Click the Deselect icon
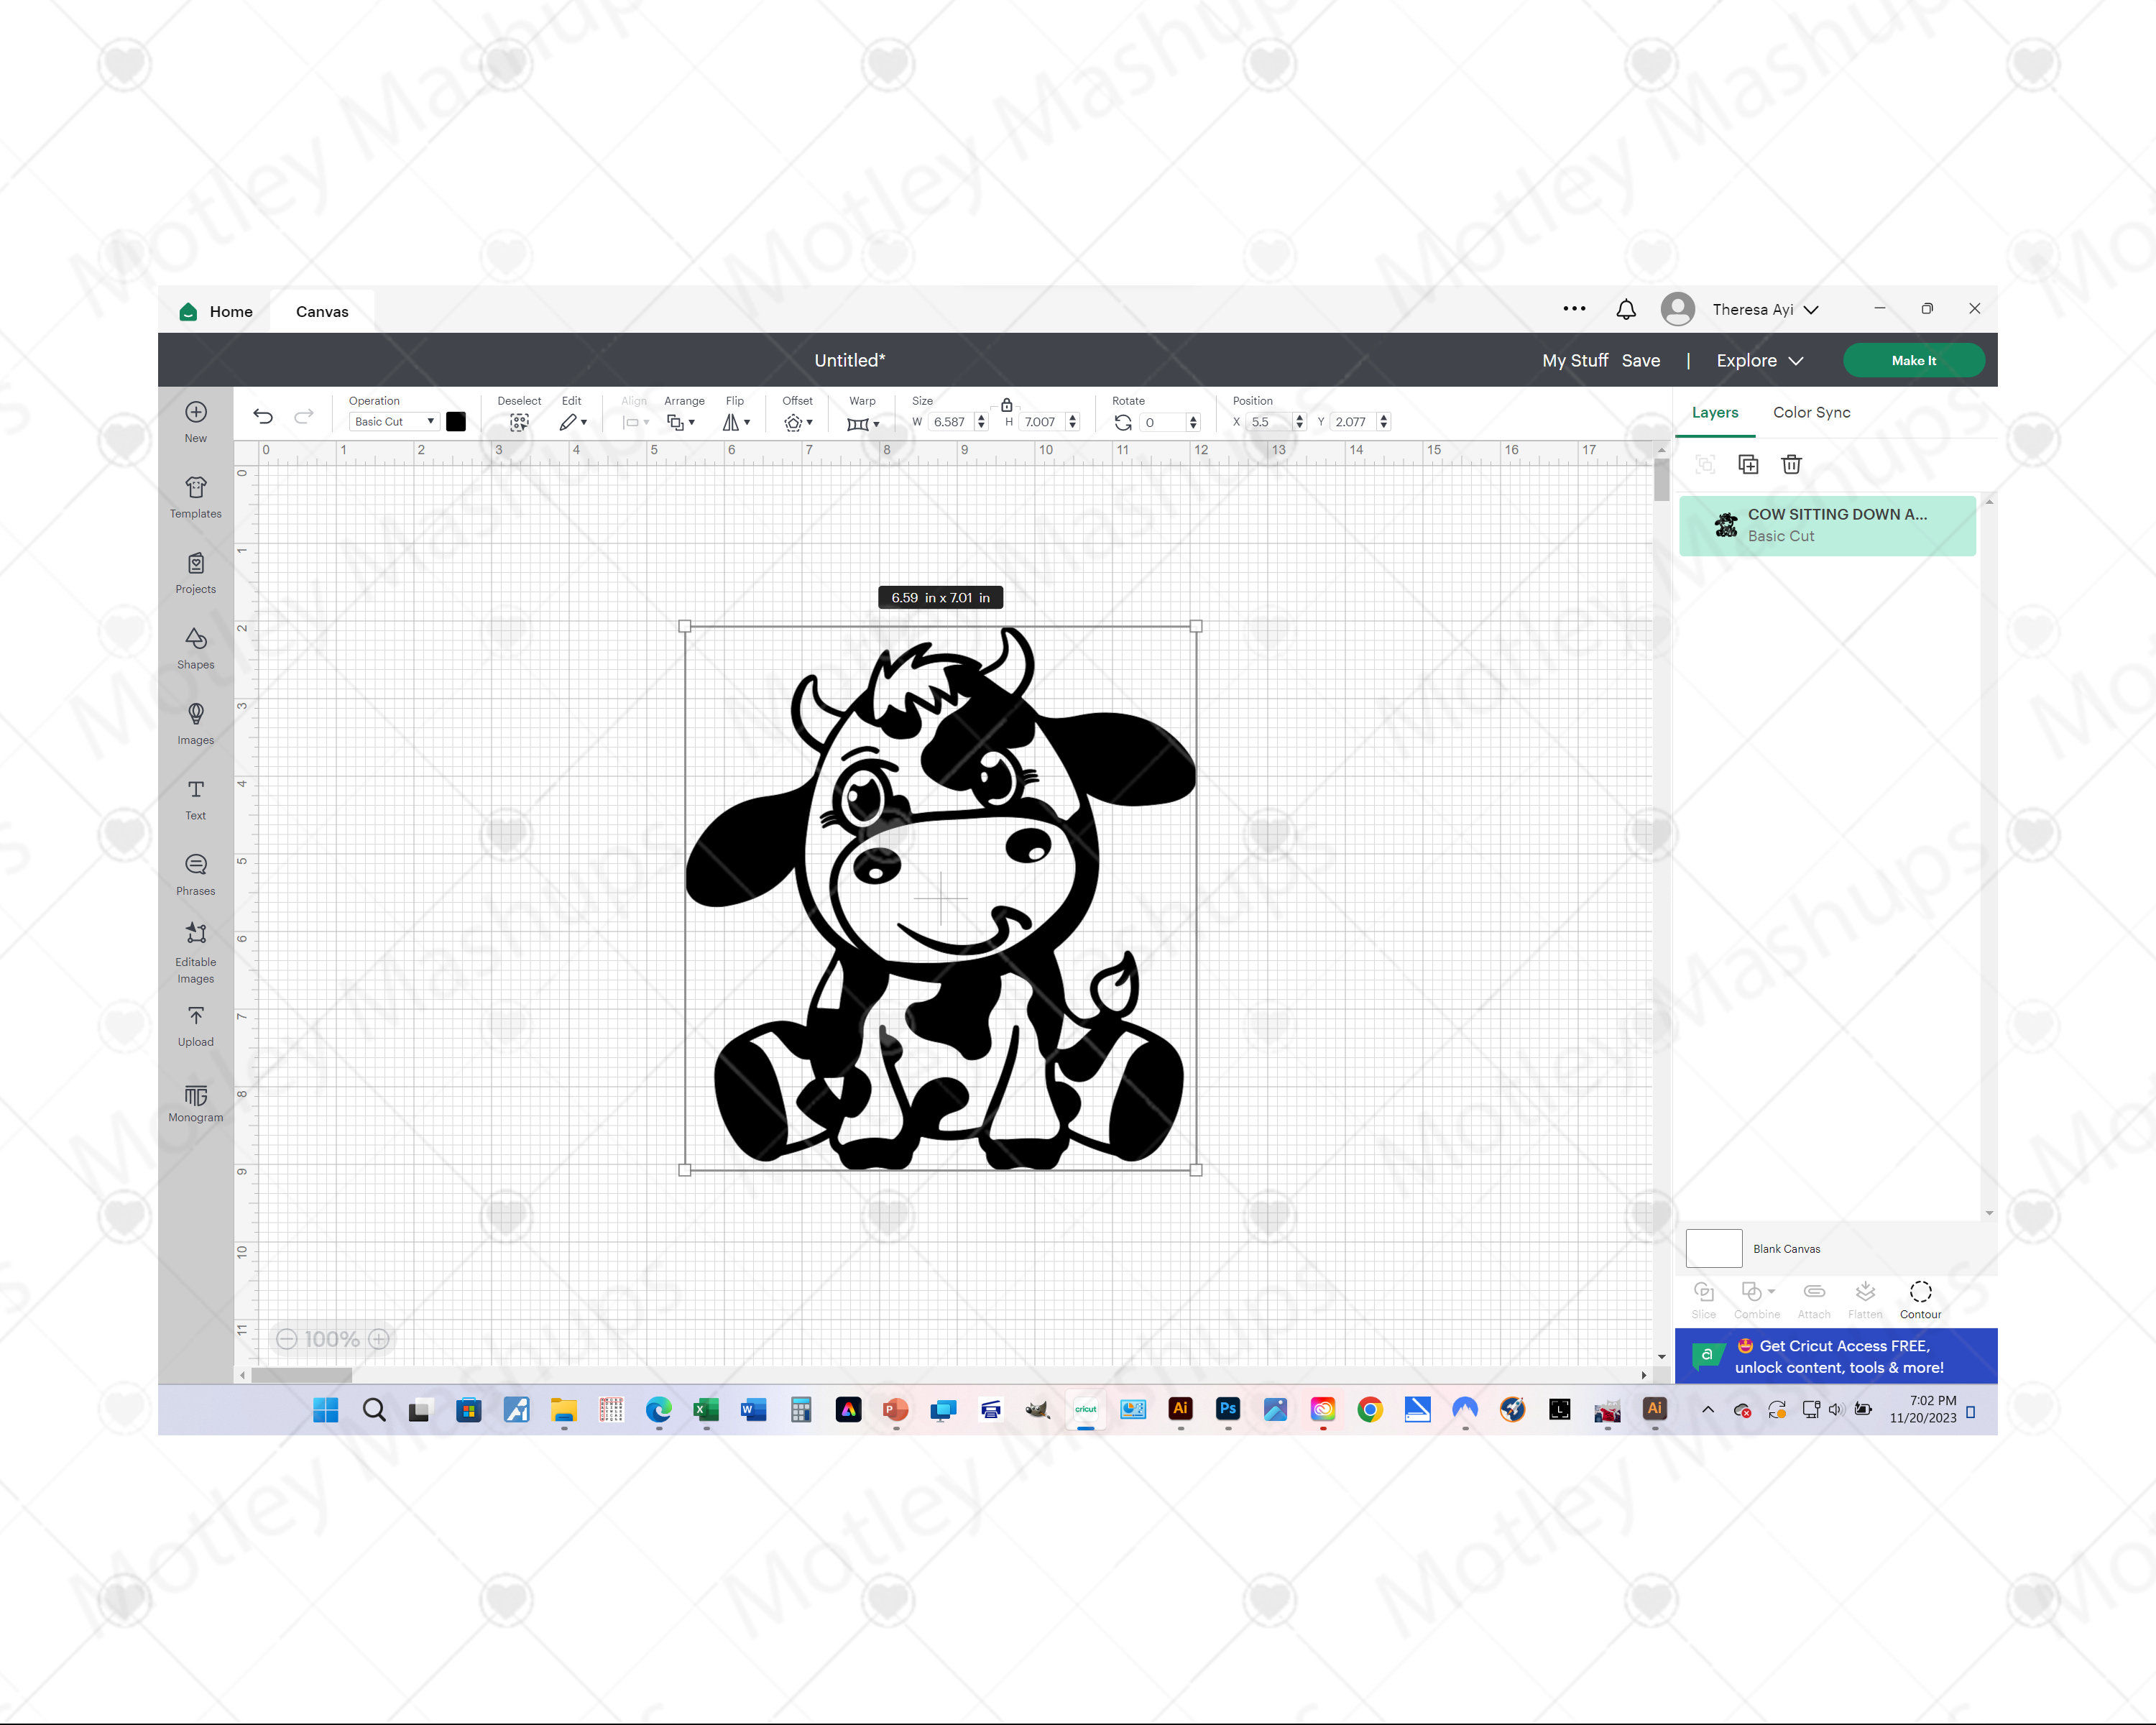 click(x=519, y=421)
